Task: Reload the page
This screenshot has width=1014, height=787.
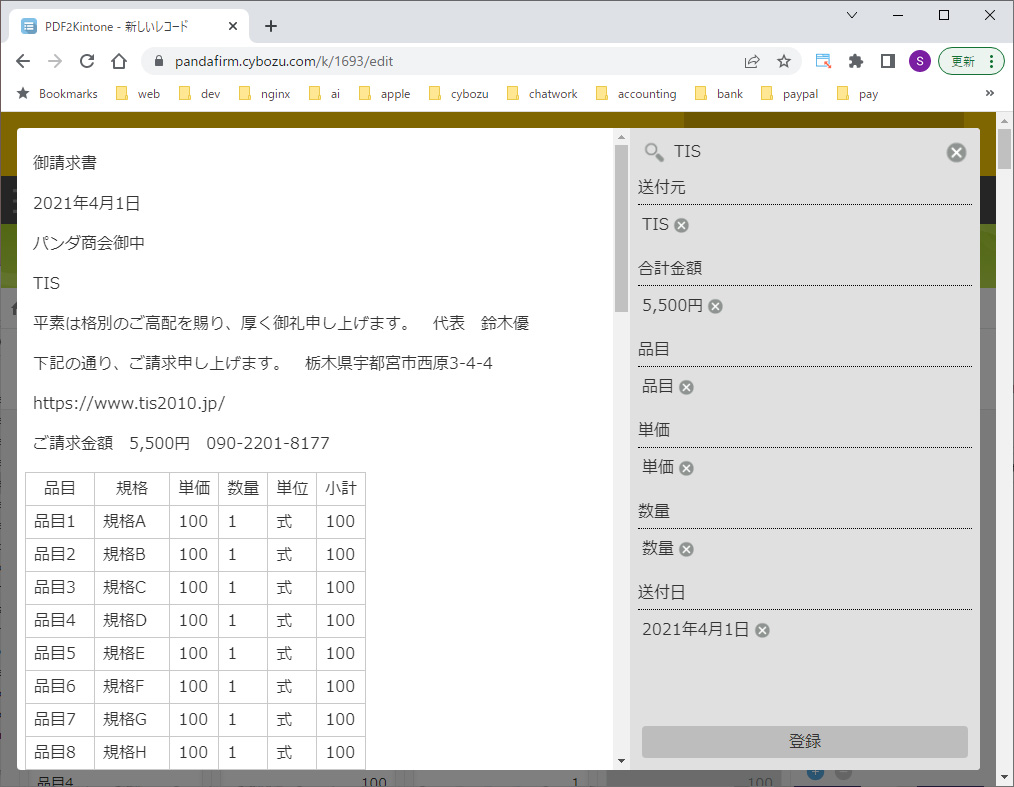Action: pos(87,61)
